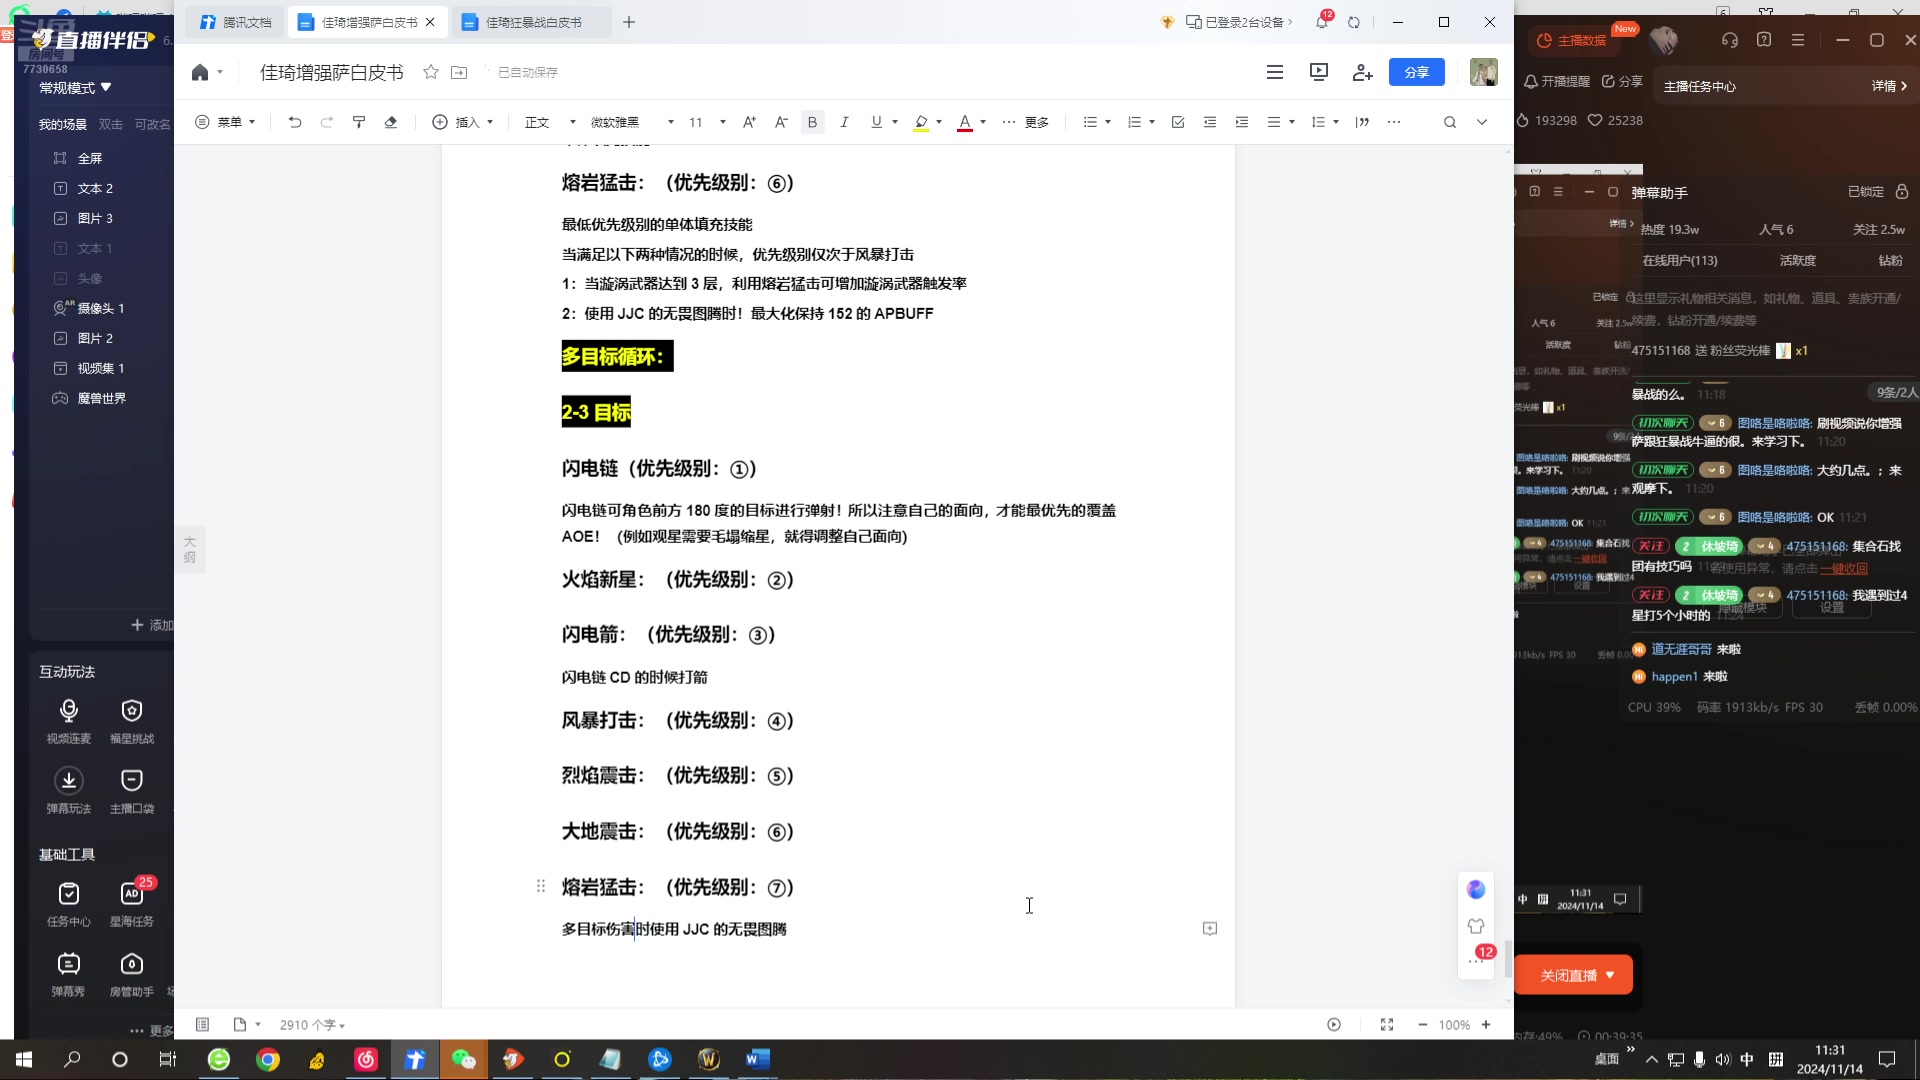Image resolution: width=1920 pixels, height=1080 pixels.
Task: Select the format painter tool
Action: pyautogui.click(x=359, y=122)
